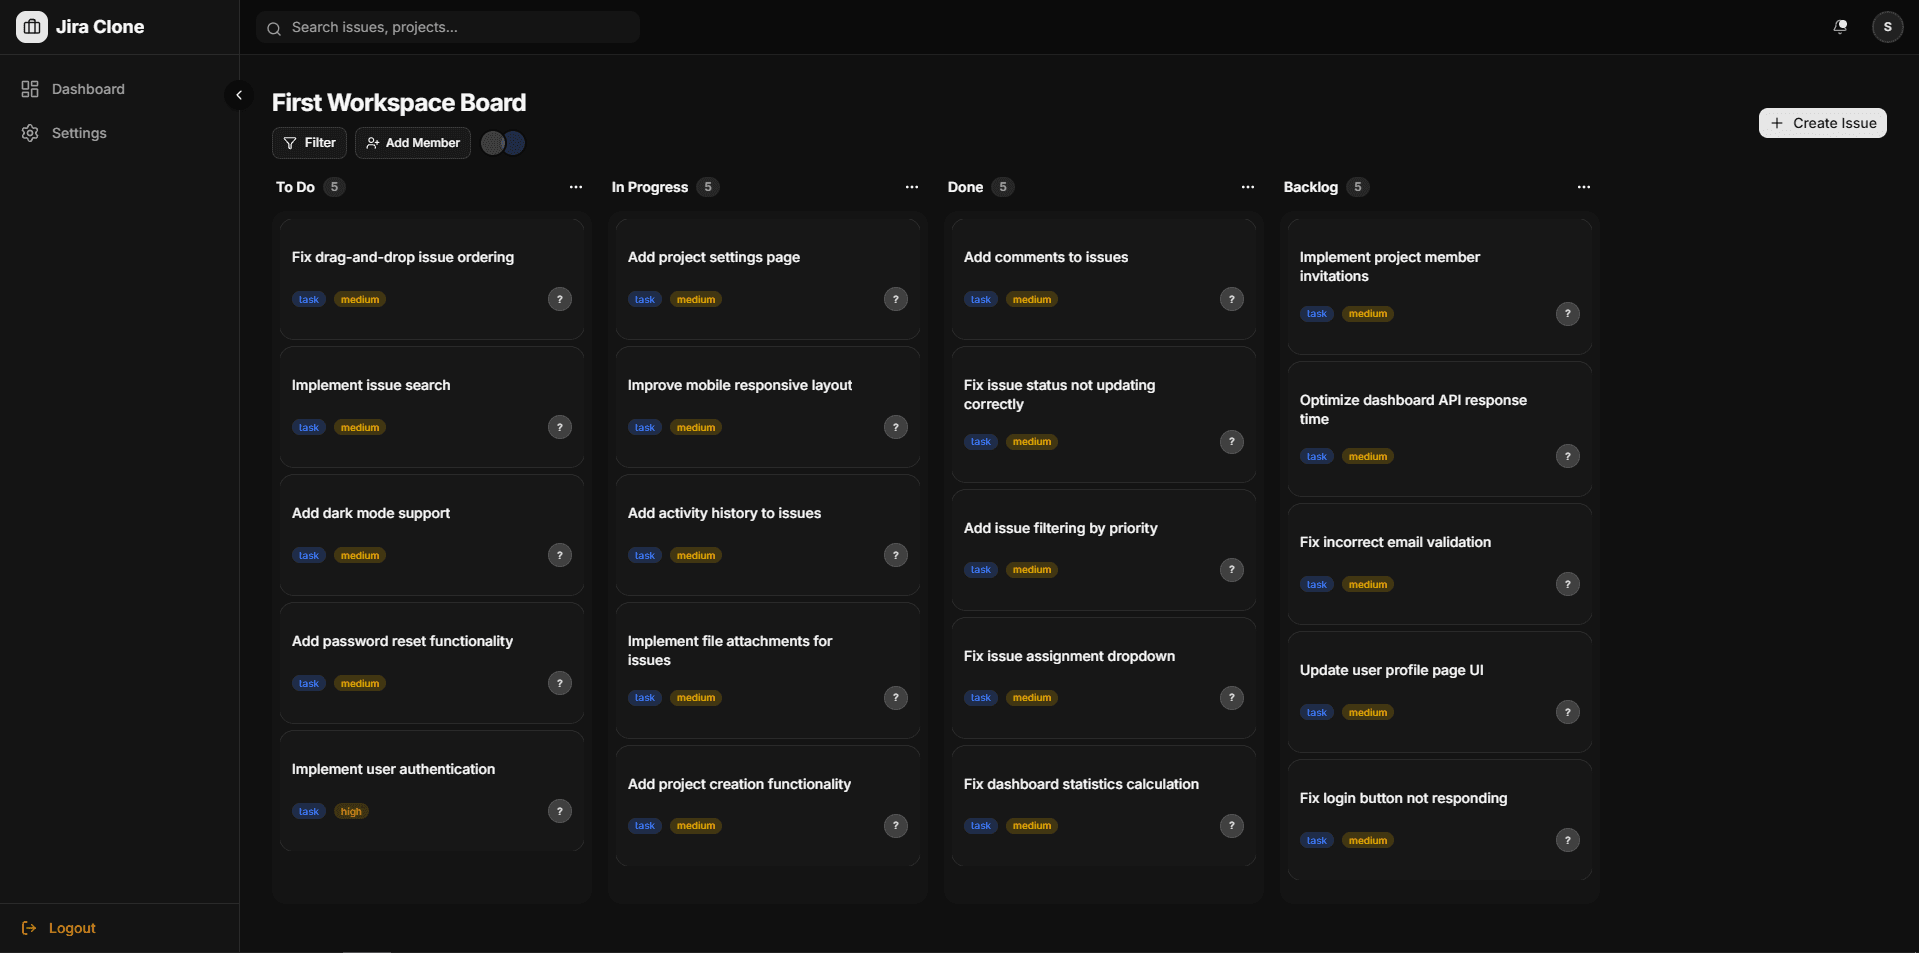The width and height of the screenshot is (1919, 953).
Task: Click assignee icon on Fix incorrect email validation
Action: (1568, 584)
